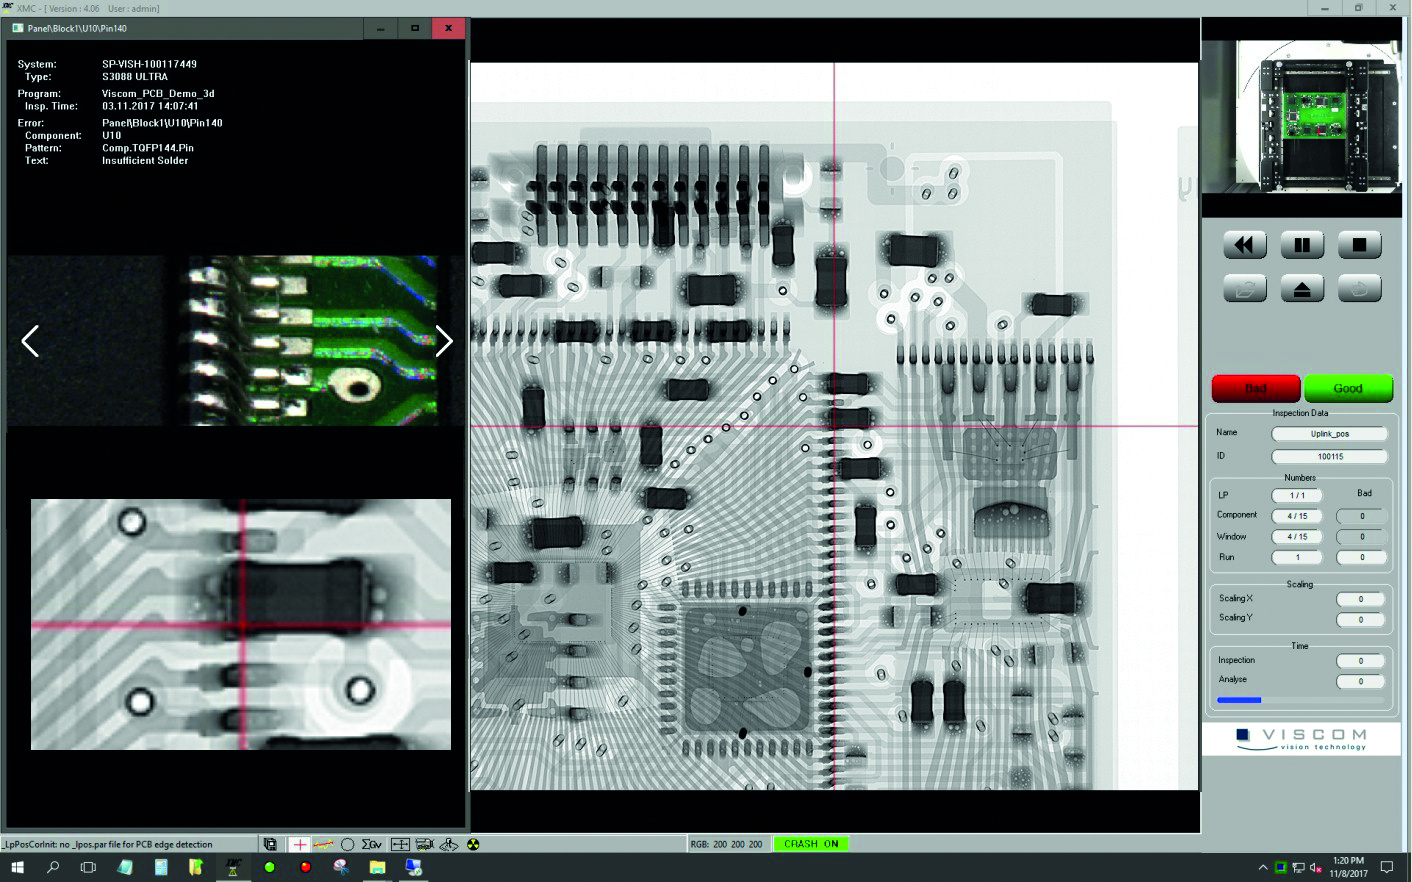This screenshot has height=882, width=1412.
Task: Pause the running inspection
Action: [1302, 245]
